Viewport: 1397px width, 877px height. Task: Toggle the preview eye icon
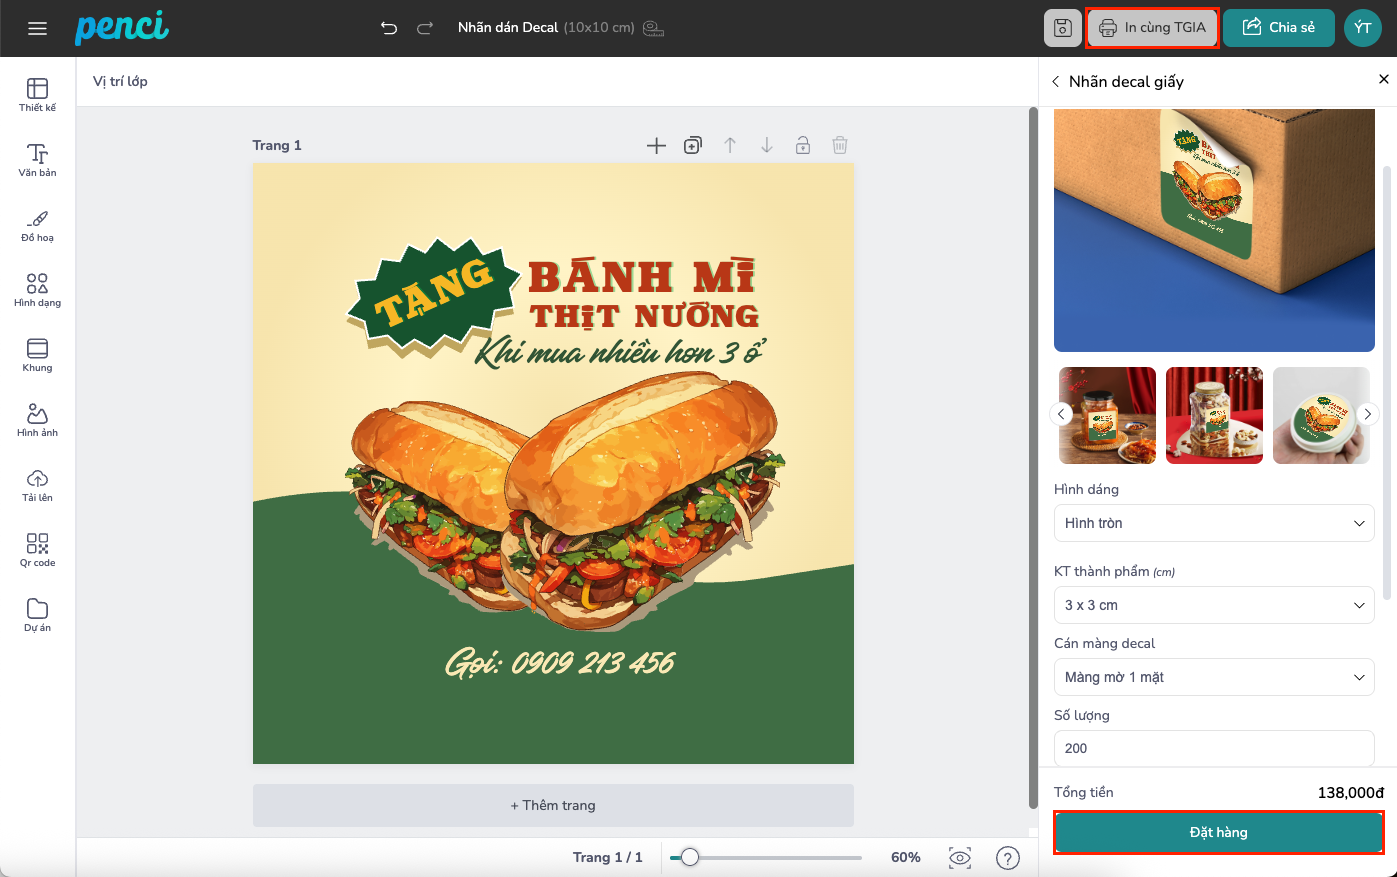point(960,858)
